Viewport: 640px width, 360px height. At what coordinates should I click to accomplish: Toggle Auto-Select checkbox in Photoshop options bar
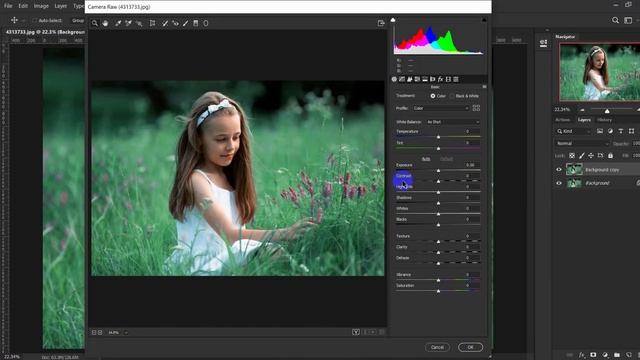[x=35, y=20]
